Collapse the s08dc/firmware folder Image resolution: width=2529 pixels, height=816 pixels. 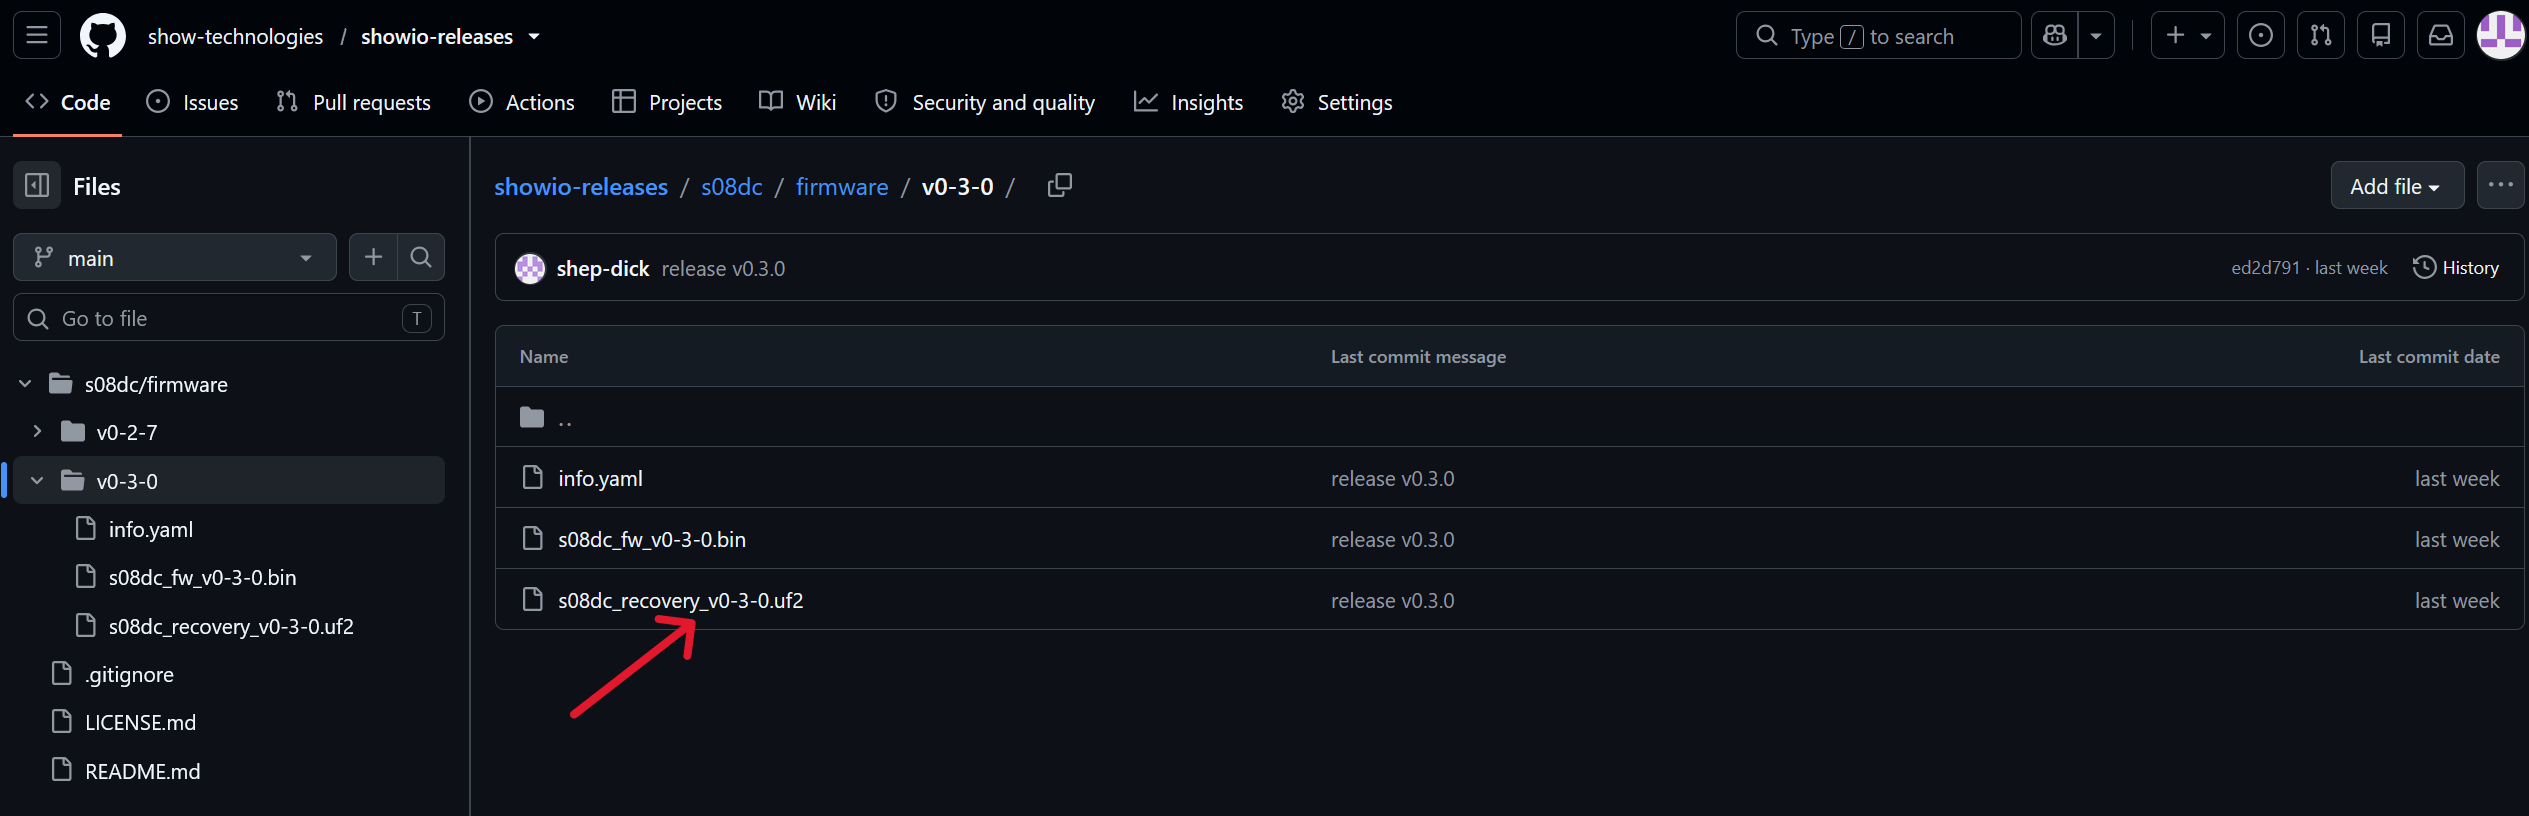[25, 384]
